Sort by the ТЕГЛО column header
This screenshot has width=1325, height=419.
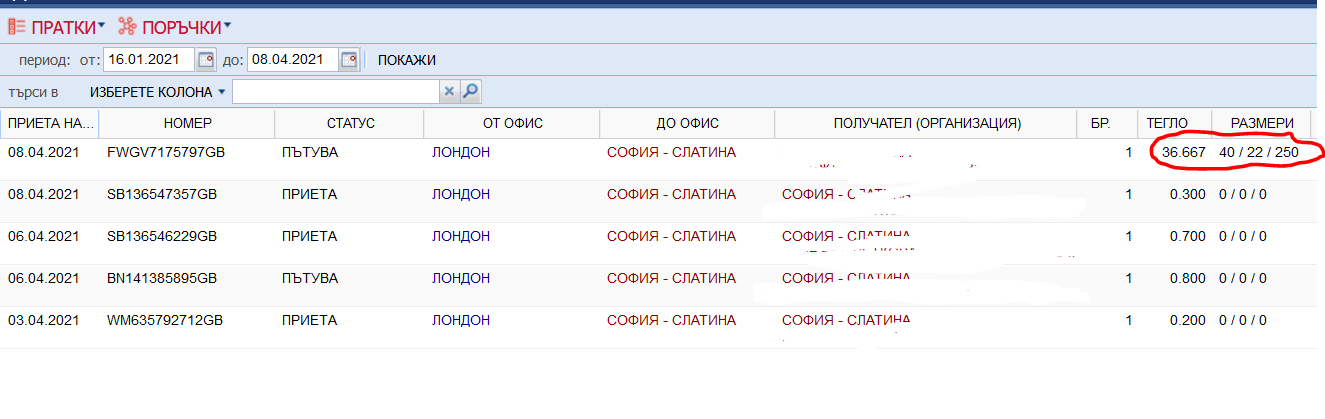coord(1166,124)
